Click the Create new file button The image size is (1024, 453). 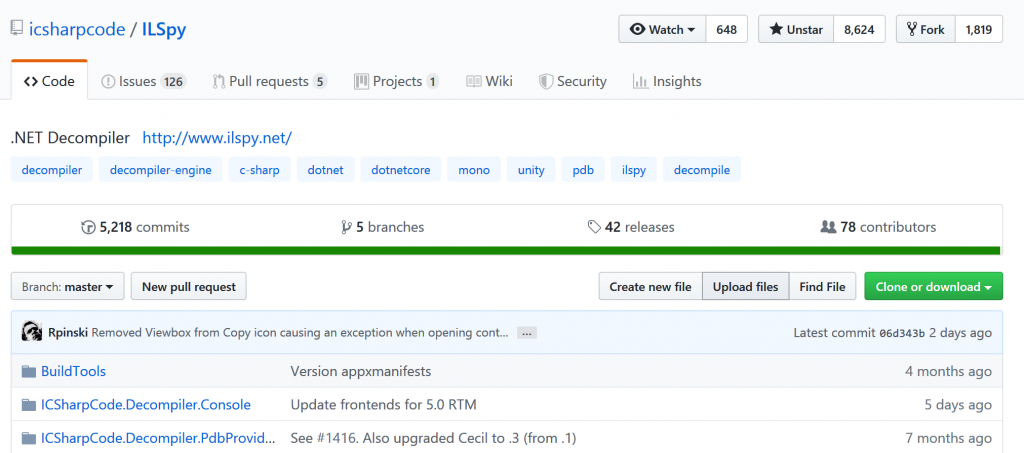tap(650, 287)
